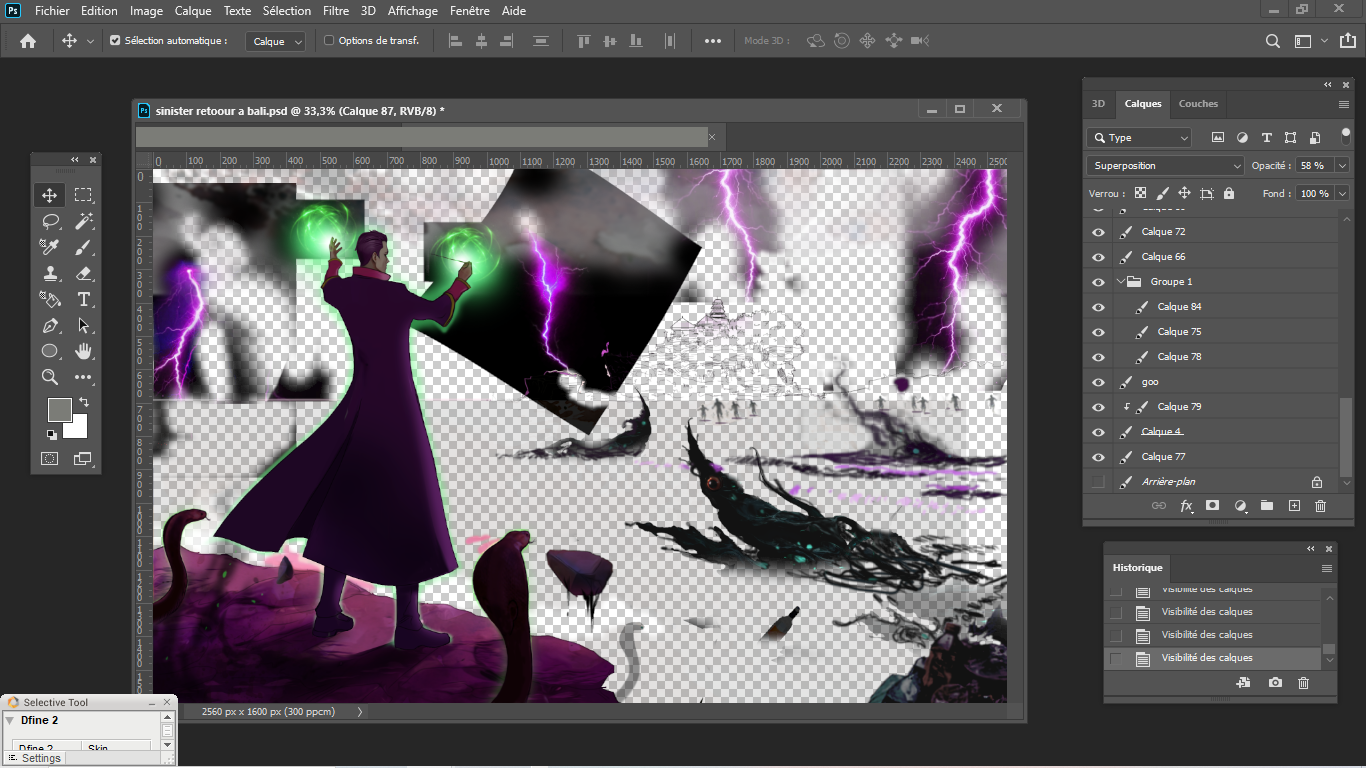Hide the goo layer
The width and height of the screenshot is (1366, 768).
1098,382
